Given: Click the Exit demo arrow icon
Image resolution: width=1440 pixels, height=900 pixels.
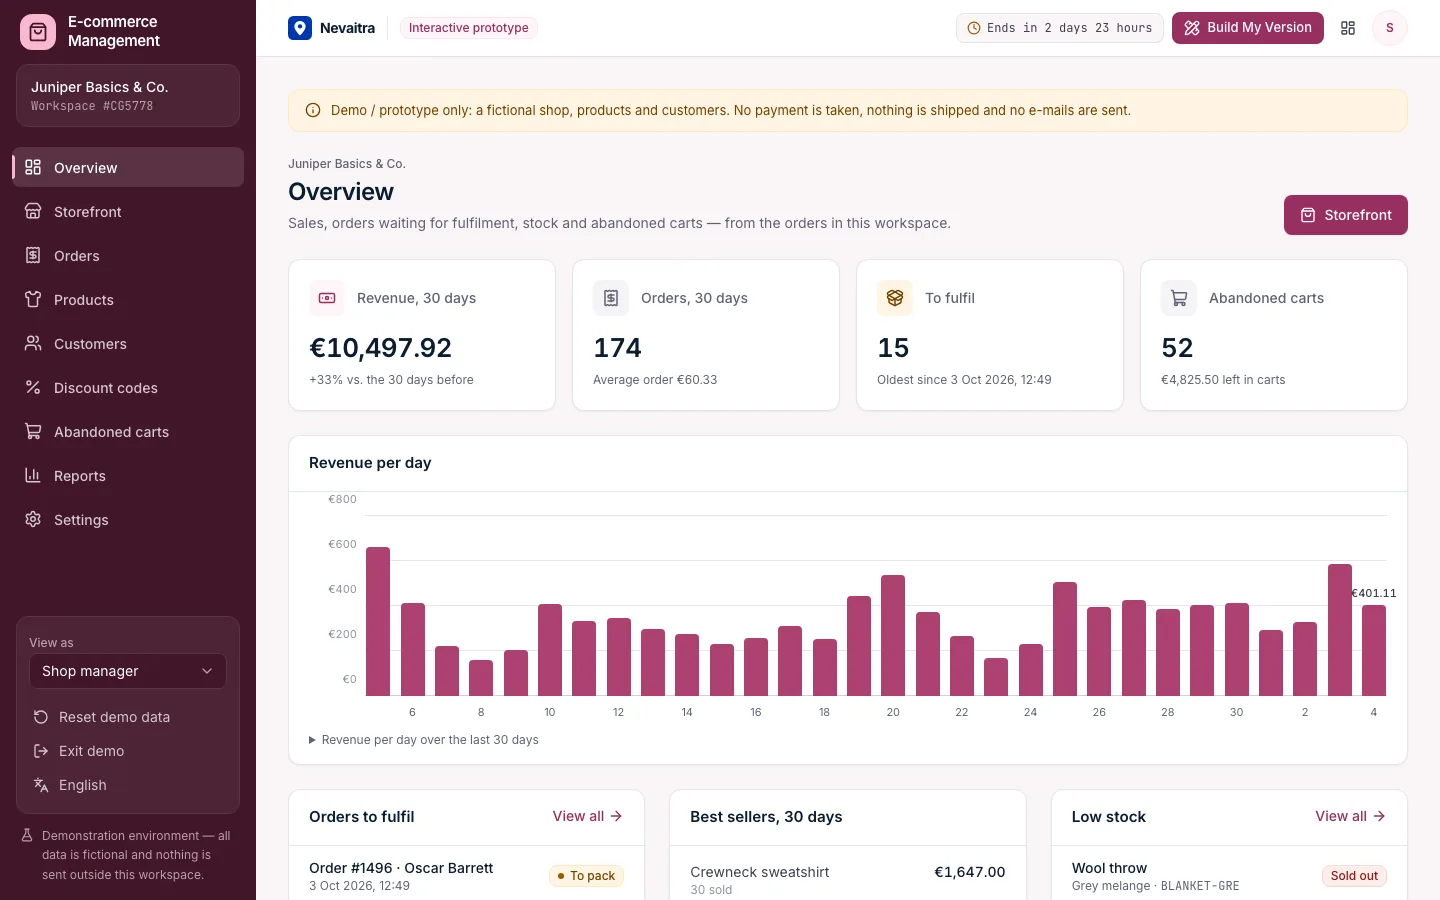Looking at the screenshot, I should 41,751.
